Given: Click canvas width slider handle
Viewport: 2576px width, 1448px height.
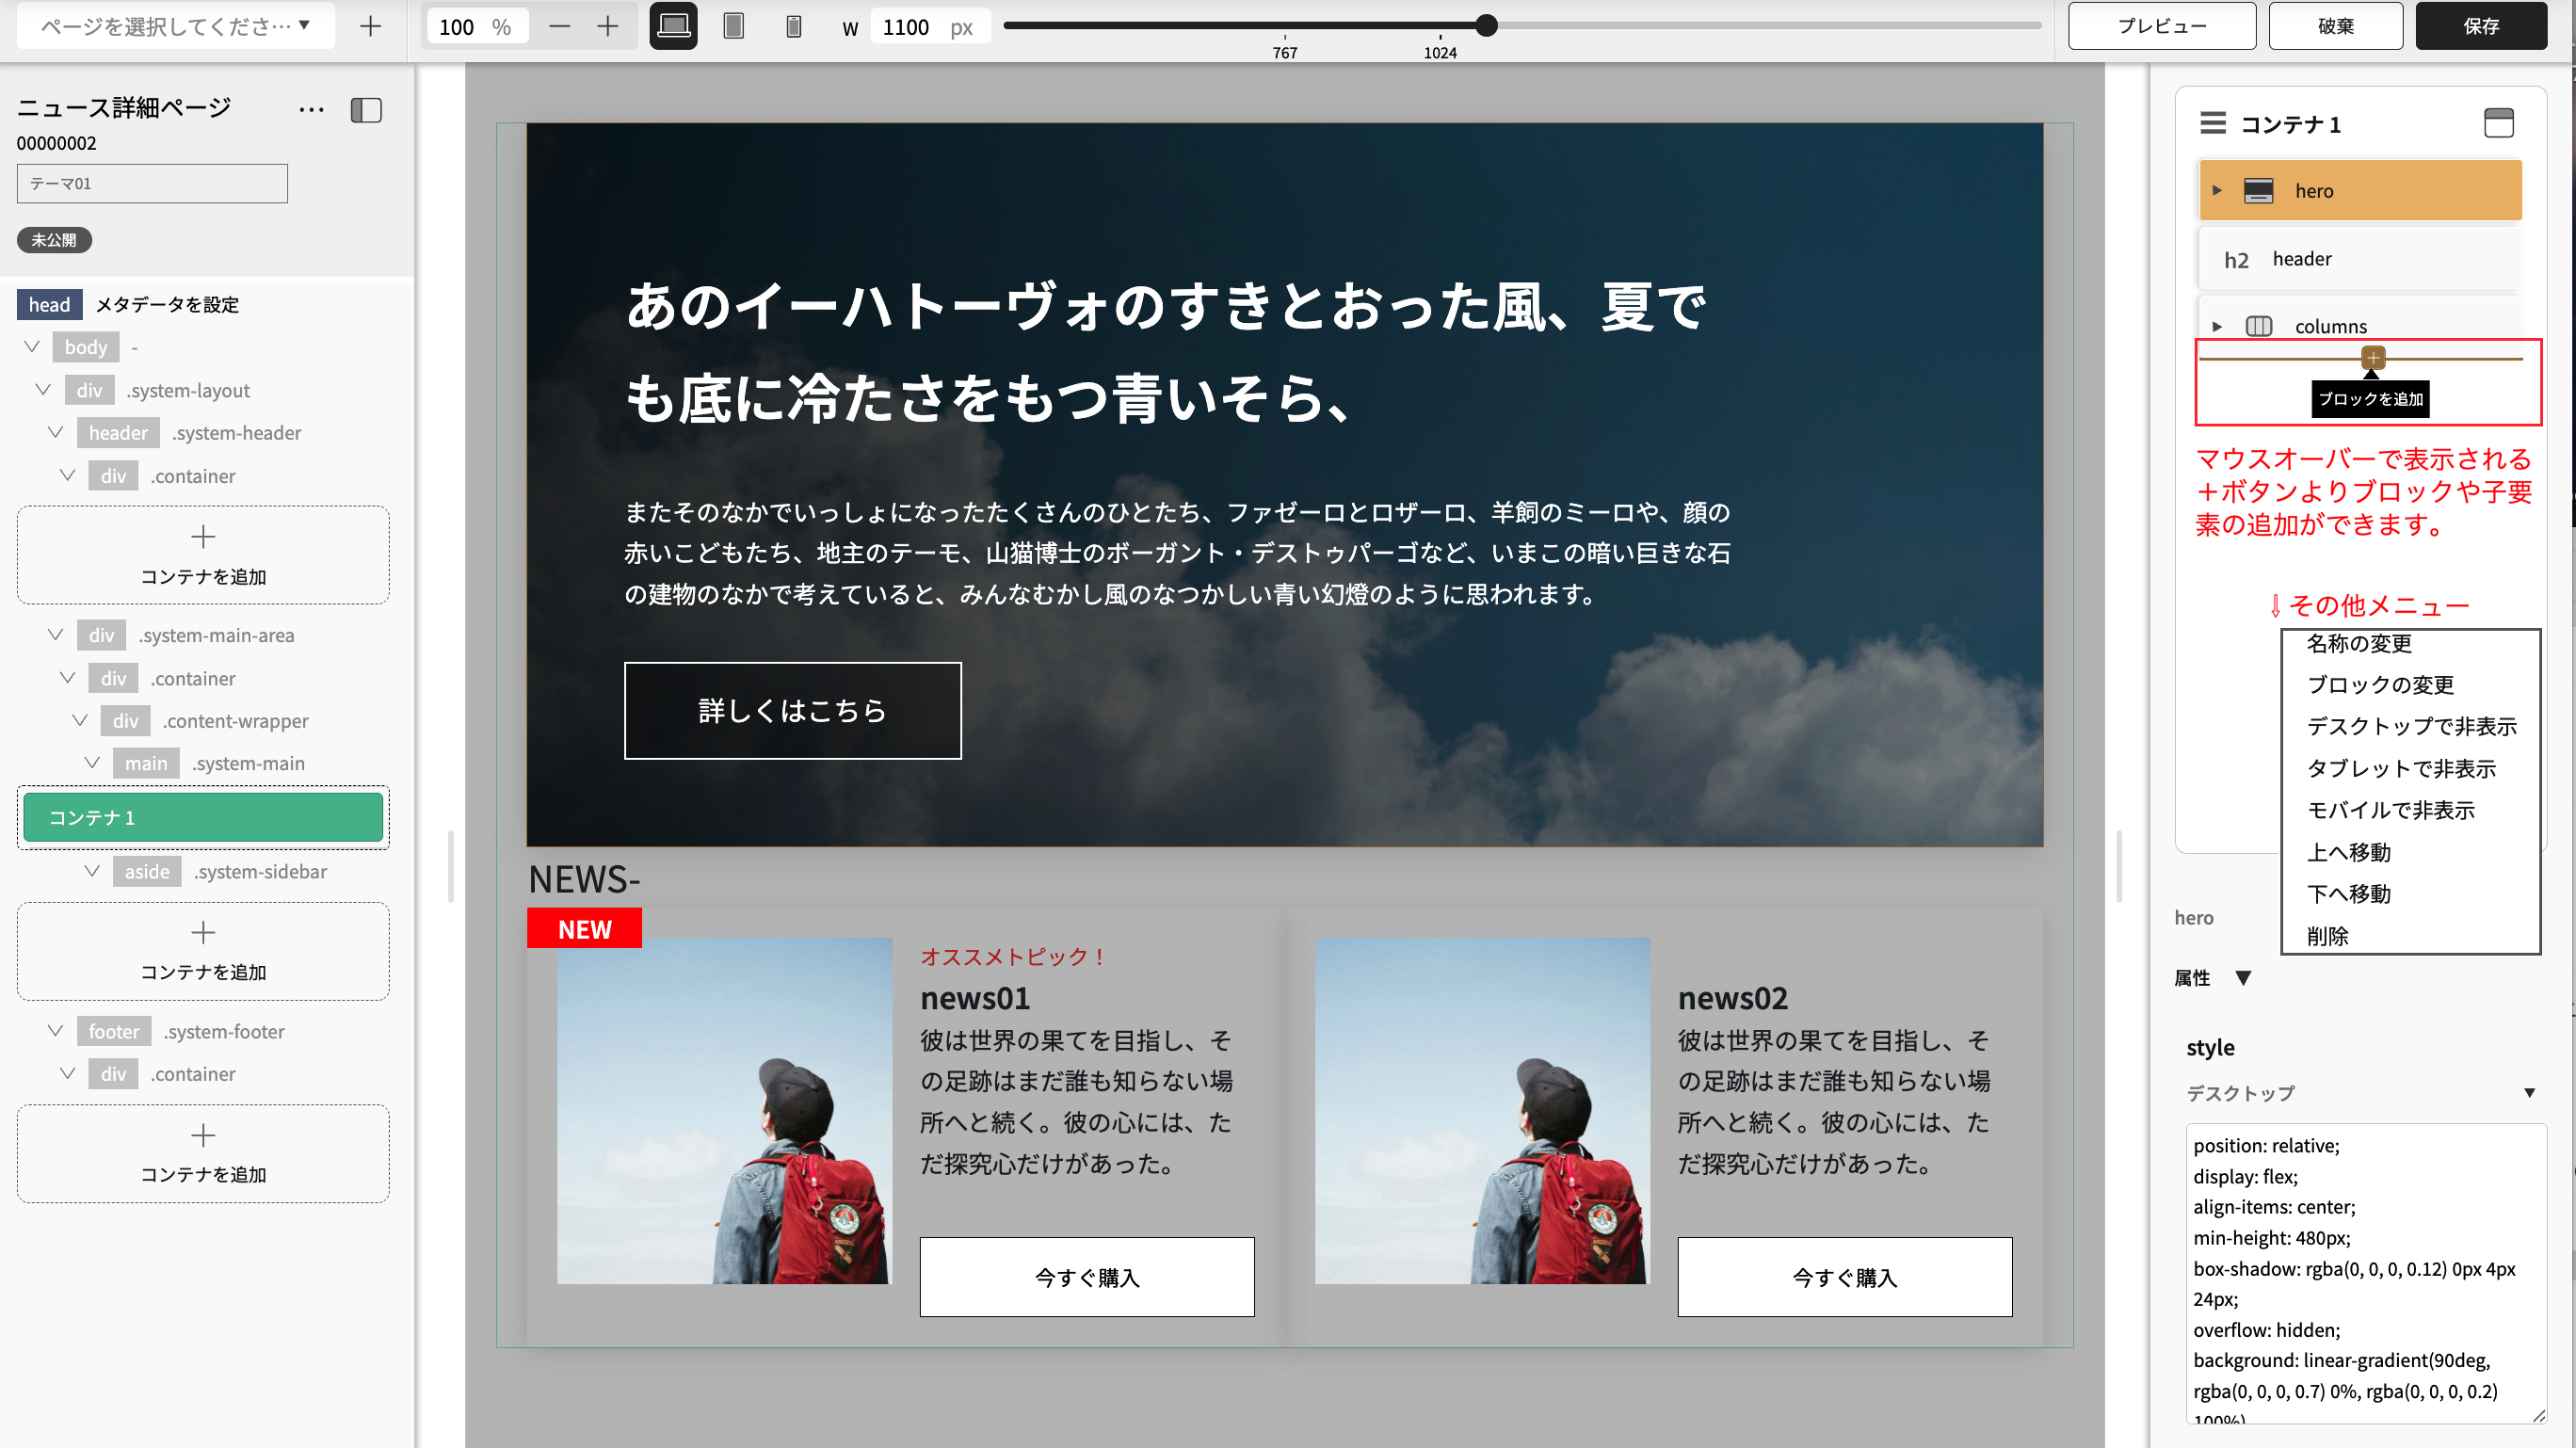Looking at the screenshot, I should 1486,25.
